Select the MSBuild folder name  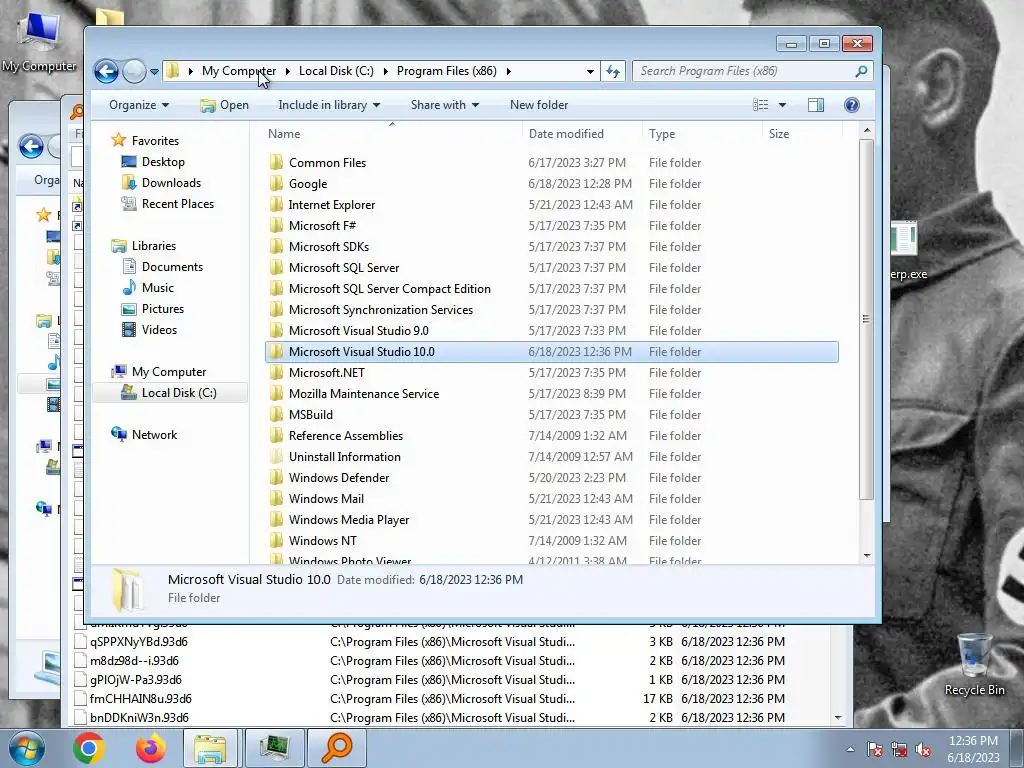pos(311,415)
